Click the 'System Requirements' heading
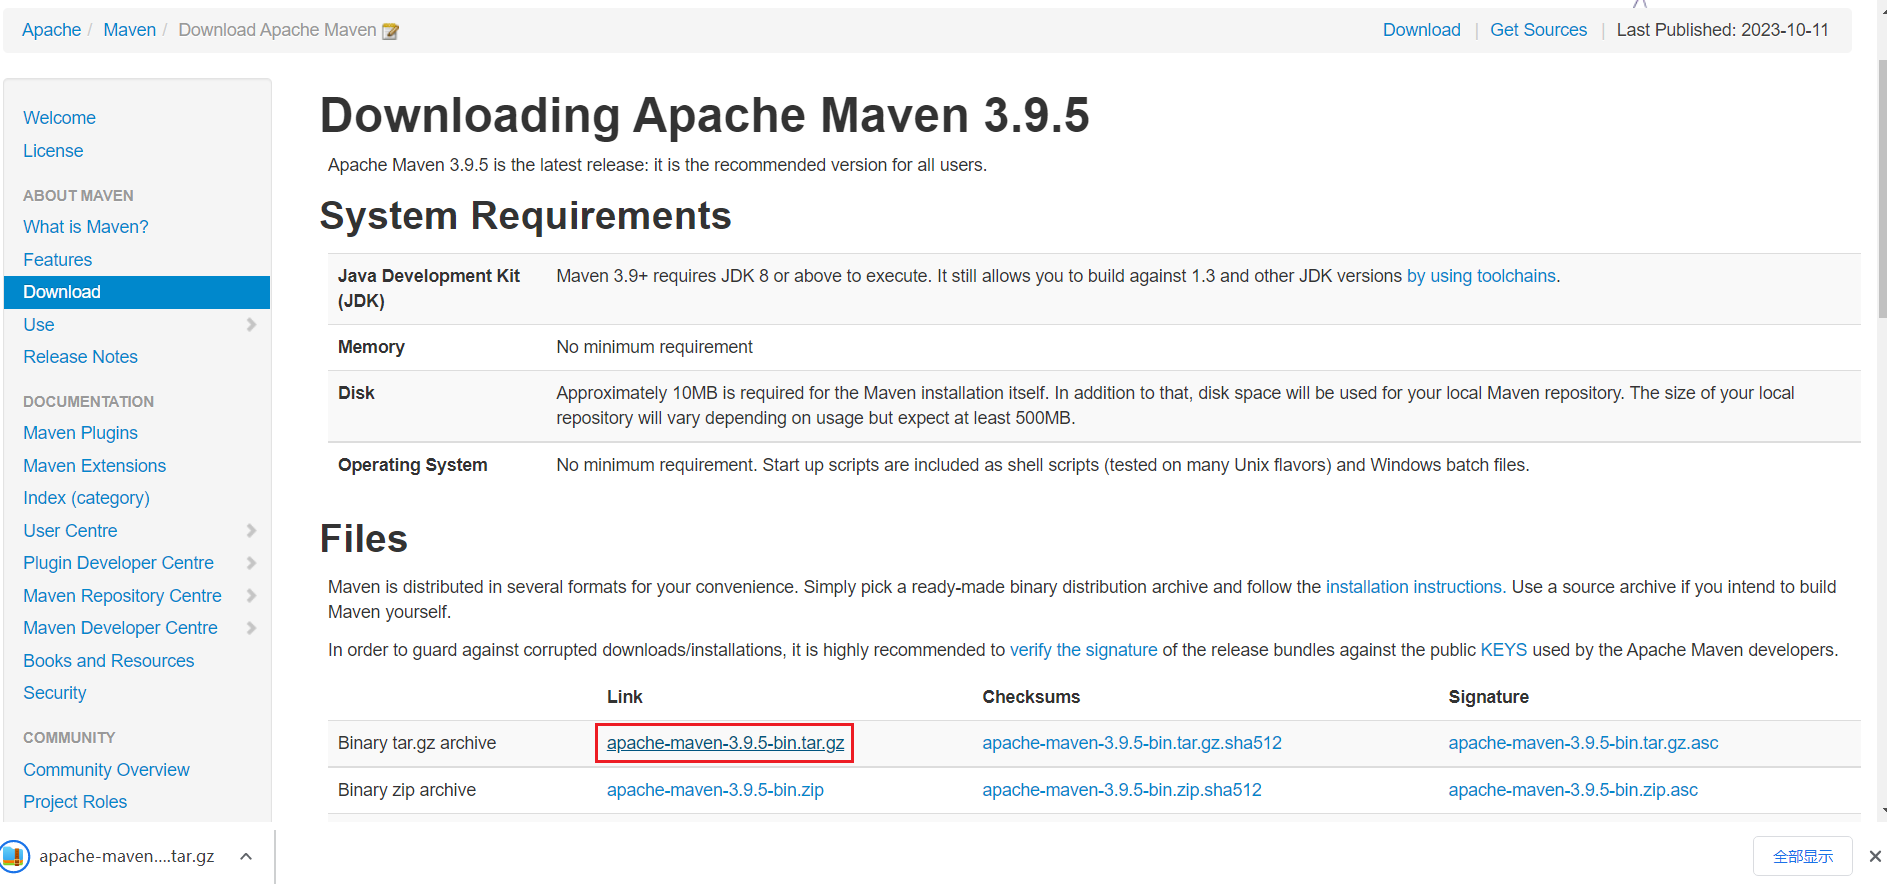This screenshot has width=1887, height=888. point(526,216)
